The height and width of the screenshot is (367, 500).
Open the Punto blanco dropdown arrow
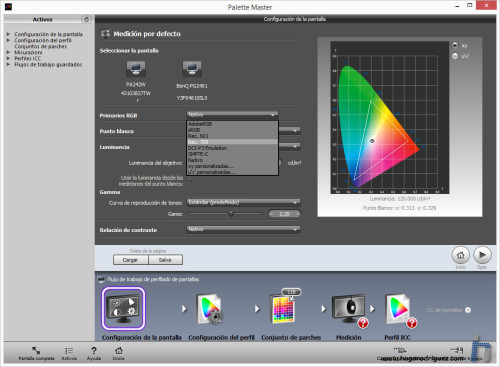[x=295, y=131]
